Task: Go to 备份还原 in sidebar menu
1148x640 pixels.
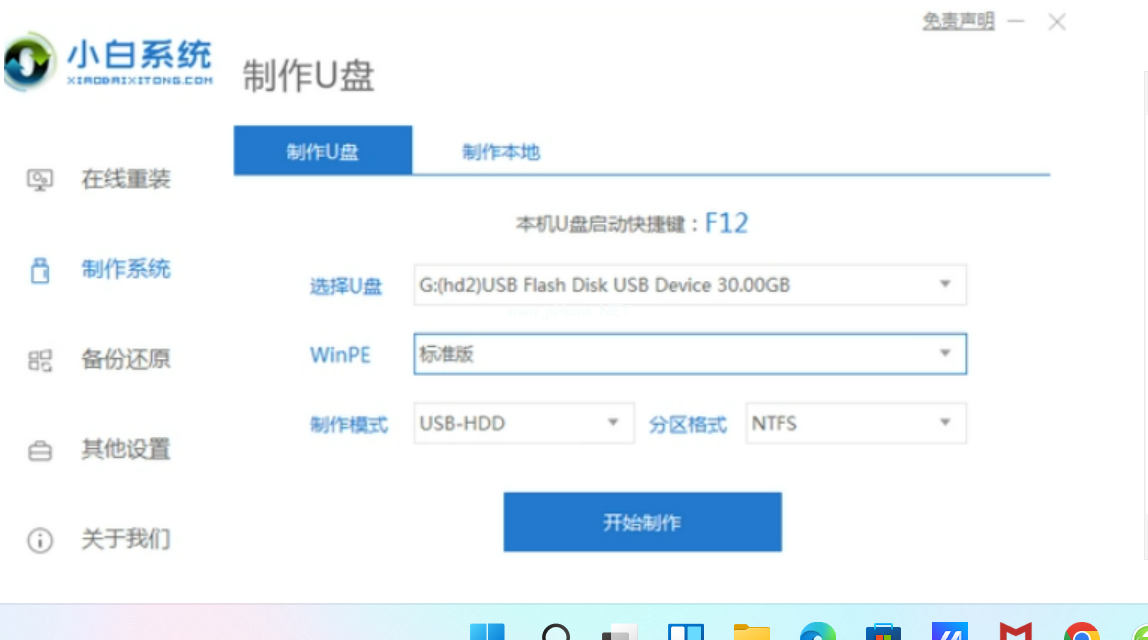Action: [126, 360]
